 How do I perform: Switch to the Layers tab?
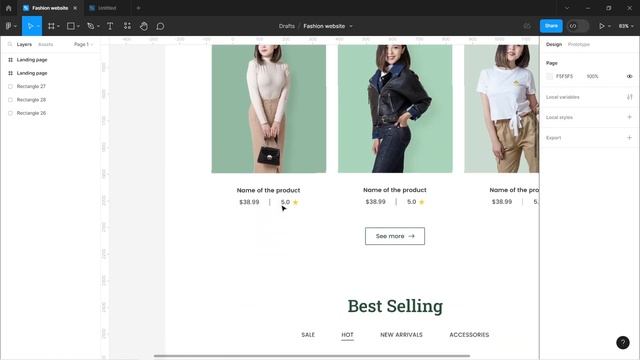(24, 44)
